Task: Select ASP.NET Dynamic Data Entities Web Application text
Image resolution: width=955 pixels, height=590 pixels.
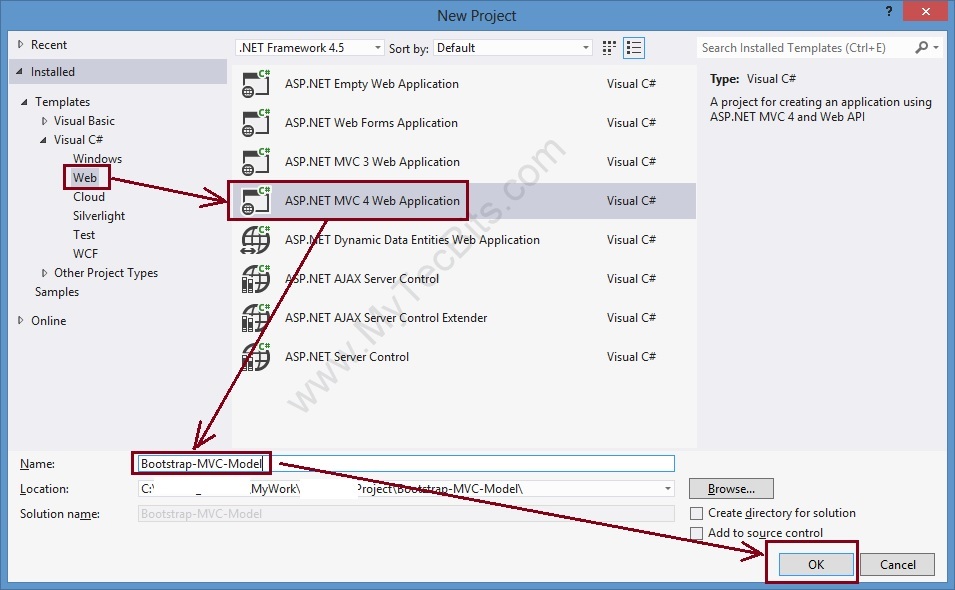Action: 412,239
